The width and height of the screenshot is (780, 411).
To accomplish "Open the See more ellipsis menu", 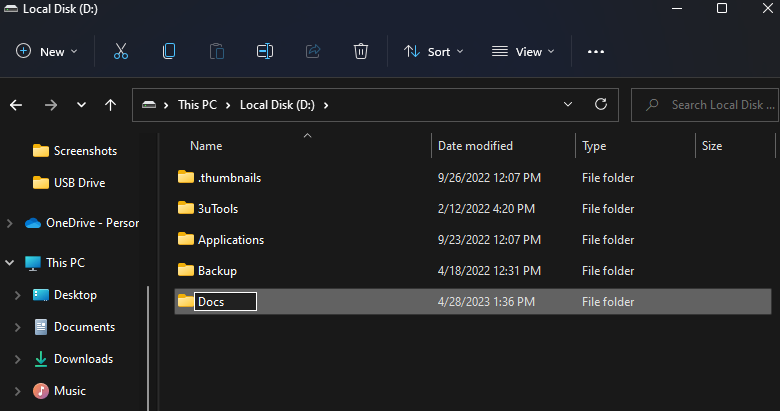I will (x=596, y=51).
